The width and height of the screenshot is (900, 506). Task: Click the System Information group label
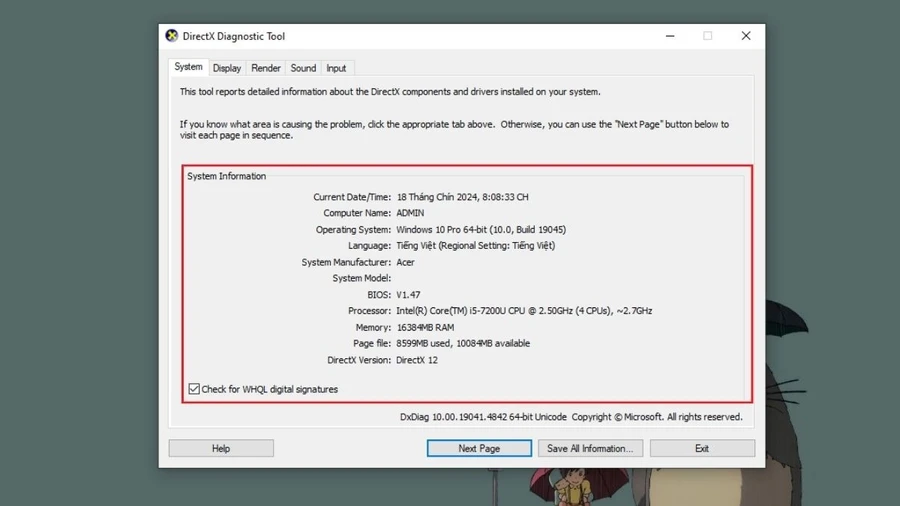(226, 176)
